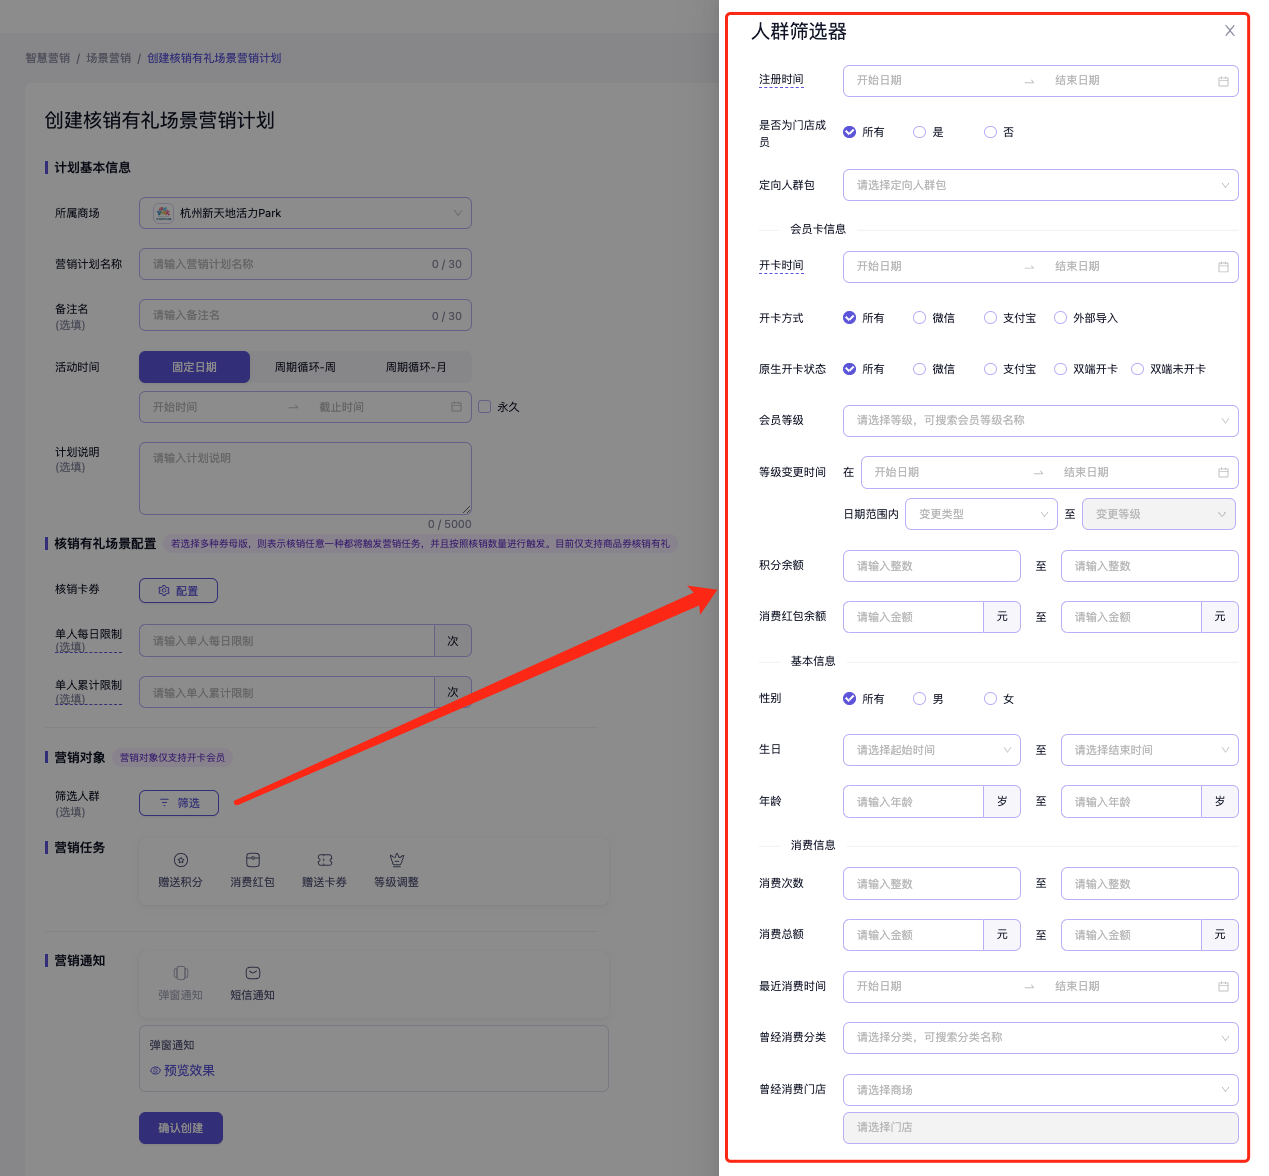Close the 人群筛选器 panel
The width and height of the screenshot is (1269, 1176).
1230,31
